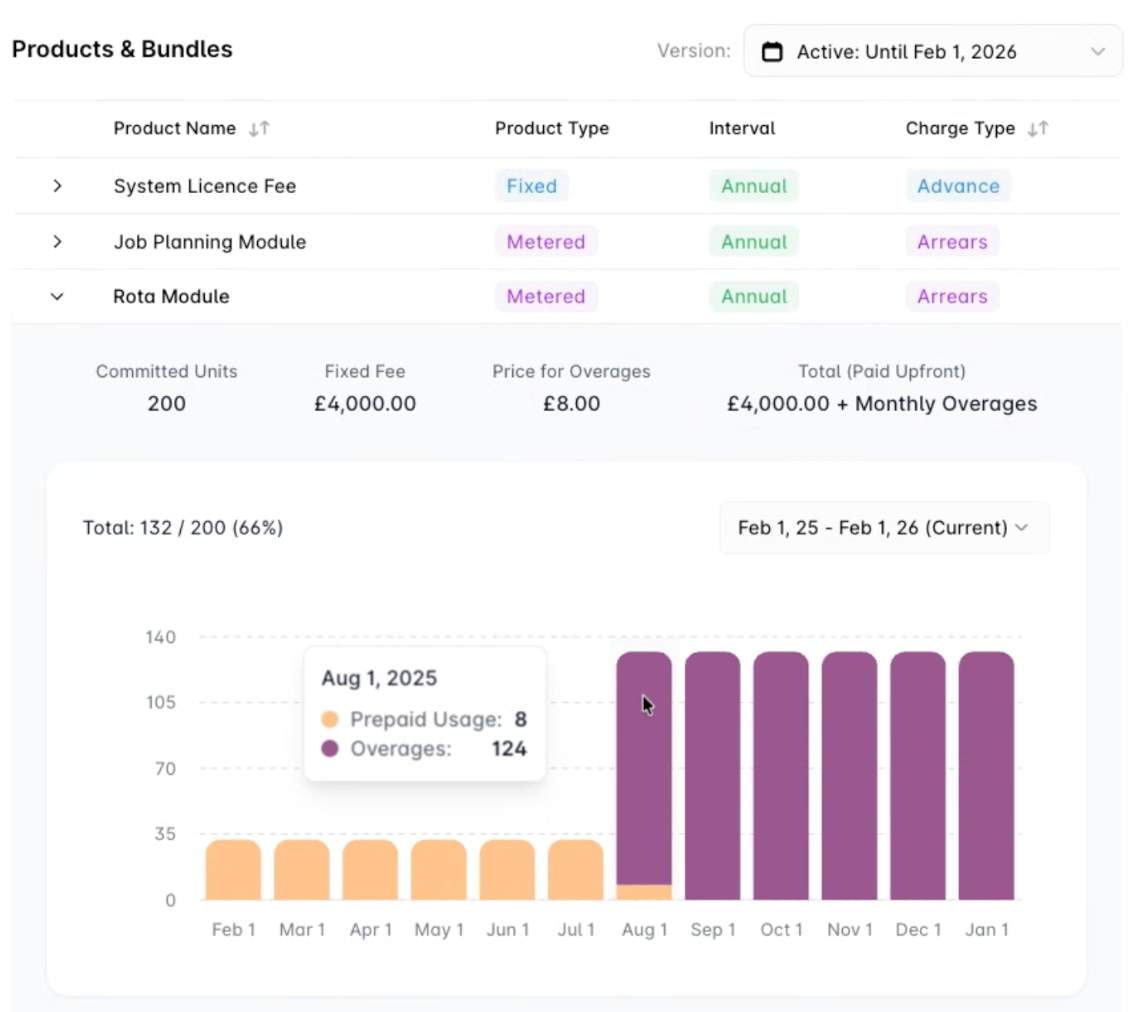Viewport: 1134px width, 1012px height.
Task: Click the Total: 132 / 200 usage indicator
Action: 183,527
